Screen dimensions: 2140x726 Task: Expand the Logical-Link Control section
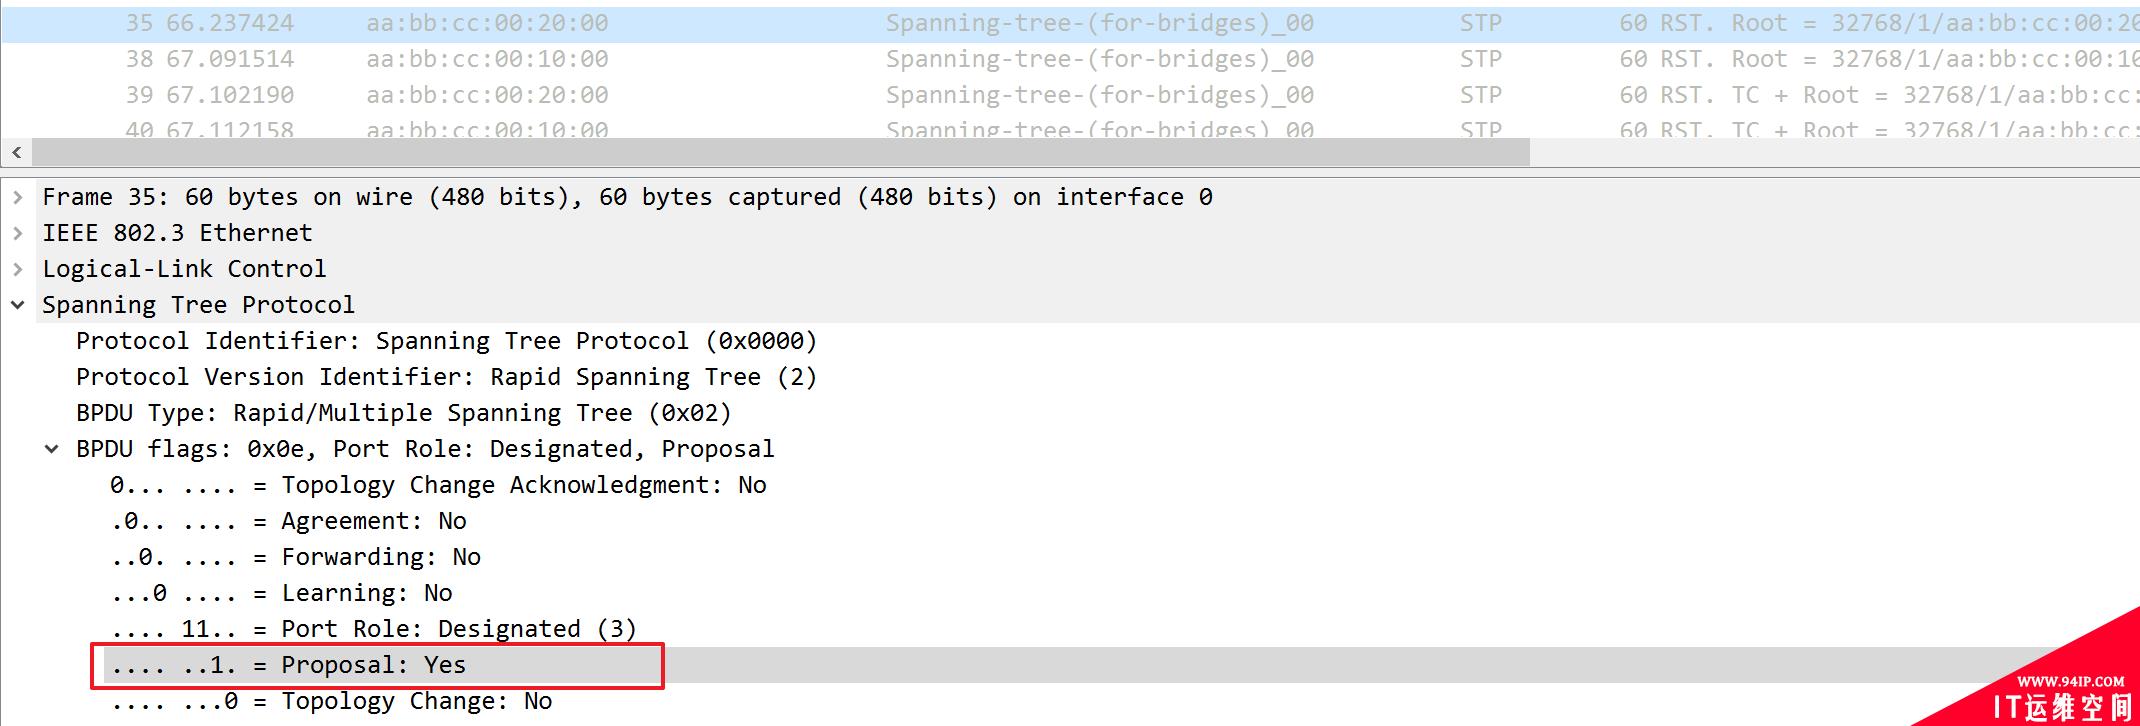pos(17,269)
